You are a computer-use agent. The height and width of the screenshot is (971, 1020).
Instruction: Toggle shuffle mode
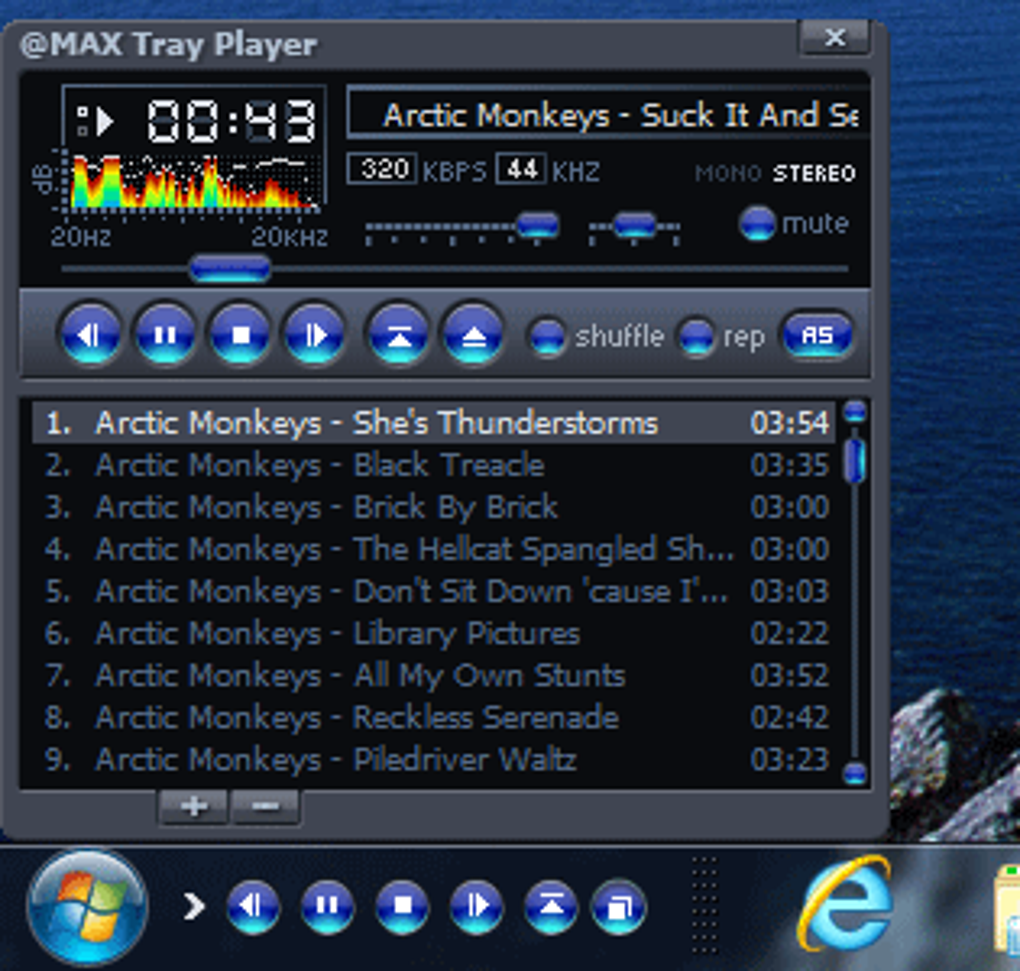click(x=547, y=337)
